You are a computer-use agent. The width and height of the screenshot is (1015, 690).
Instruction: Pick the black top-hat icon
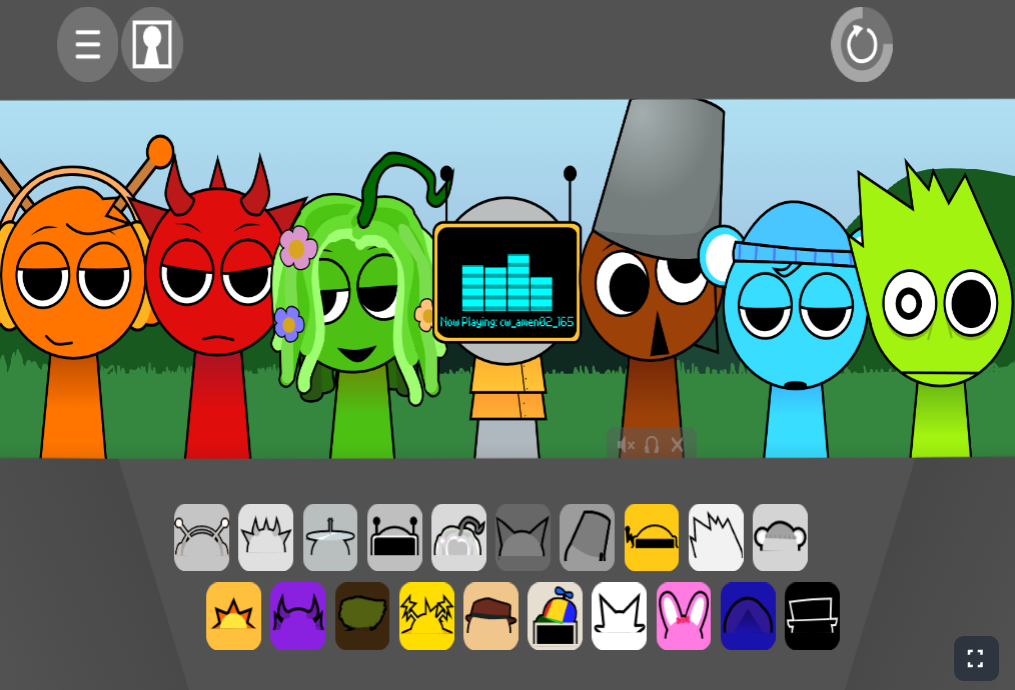[812, 616]
